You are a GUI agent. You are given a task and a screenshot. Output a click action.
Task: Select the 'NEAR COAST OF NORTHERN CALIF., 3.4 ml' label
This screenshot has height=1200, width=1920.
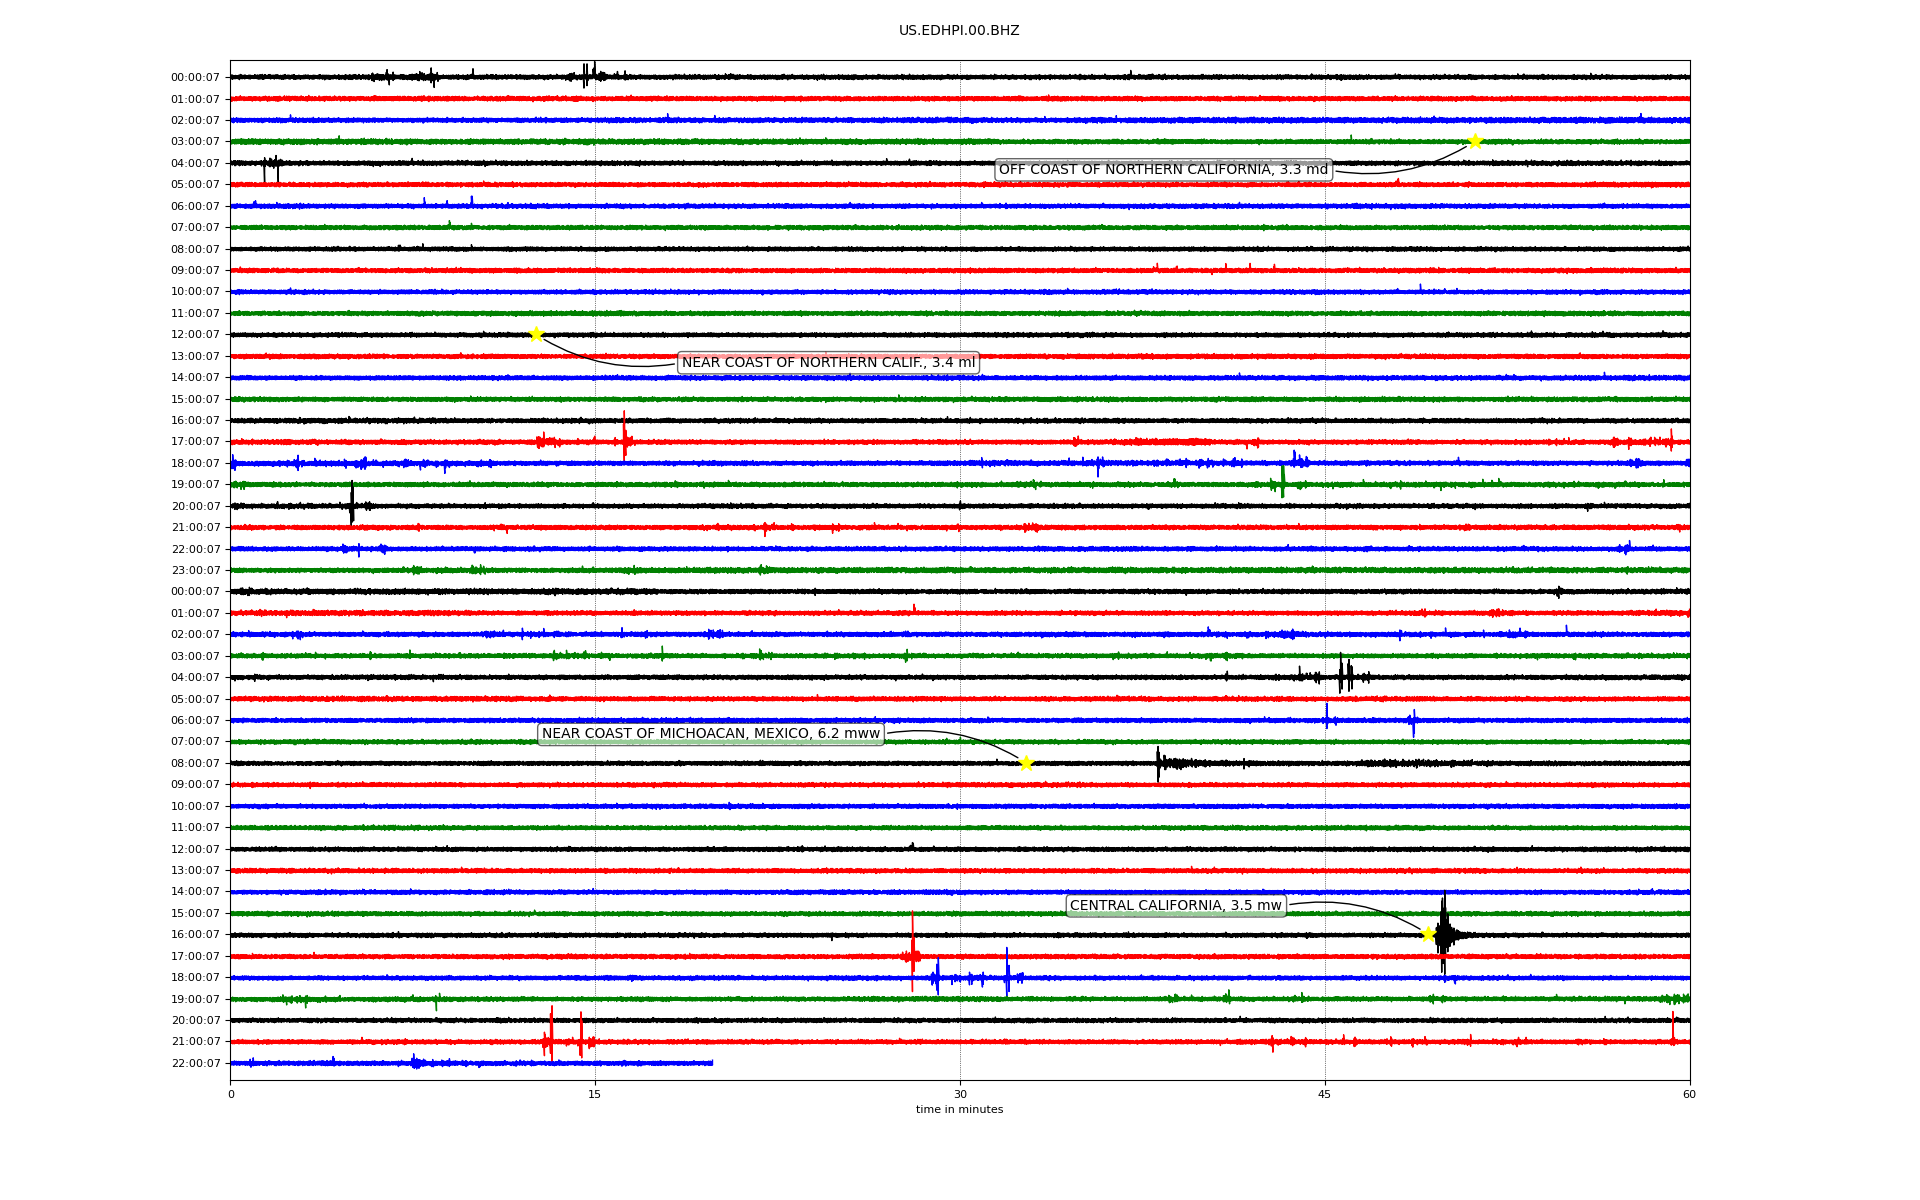tap(828, 363)
